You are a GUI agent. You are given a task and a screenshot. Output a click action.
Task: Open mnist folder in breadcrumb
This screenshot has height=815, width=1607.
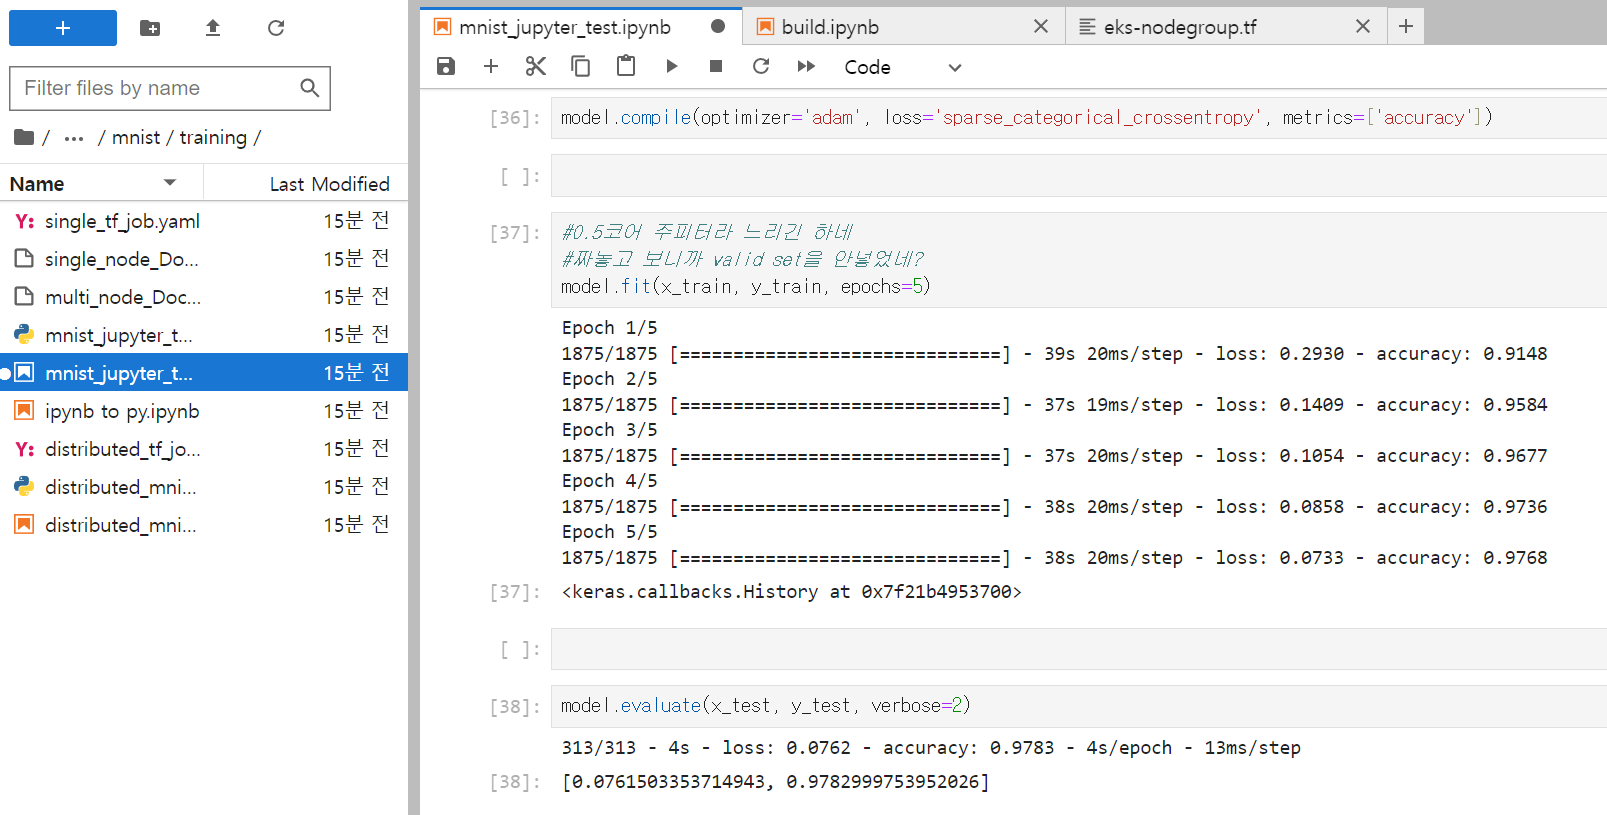[136, 137]
